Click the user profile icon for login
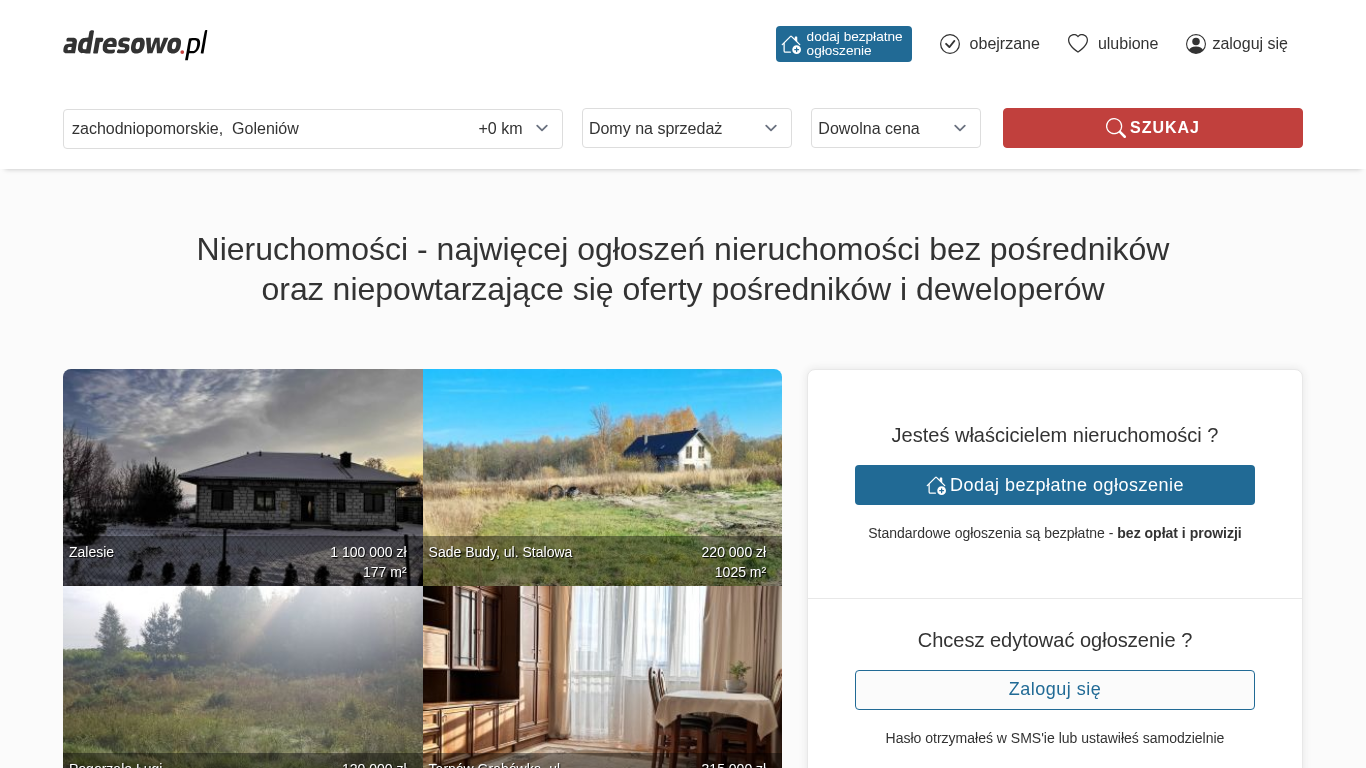1366x768 pixels. click(1196, 44)
